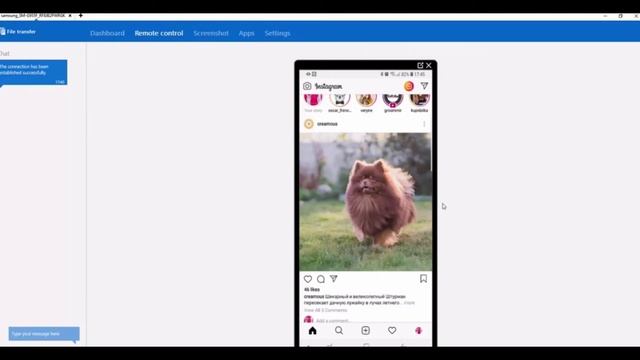Open the second story thumbnail
The height and width of the screenshot is (360, 640).
point(340,103)
